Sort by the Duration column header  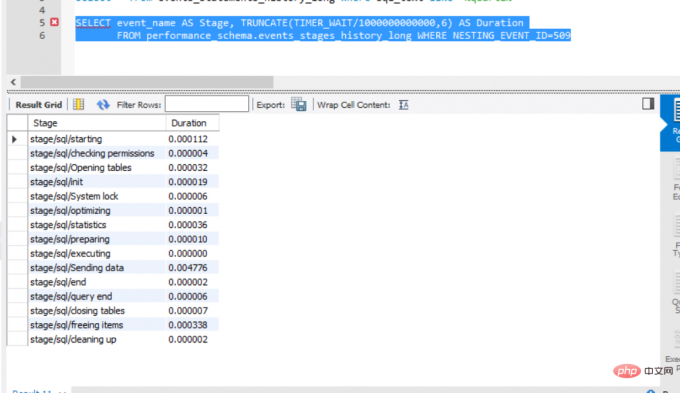click(x=192, y=123)
